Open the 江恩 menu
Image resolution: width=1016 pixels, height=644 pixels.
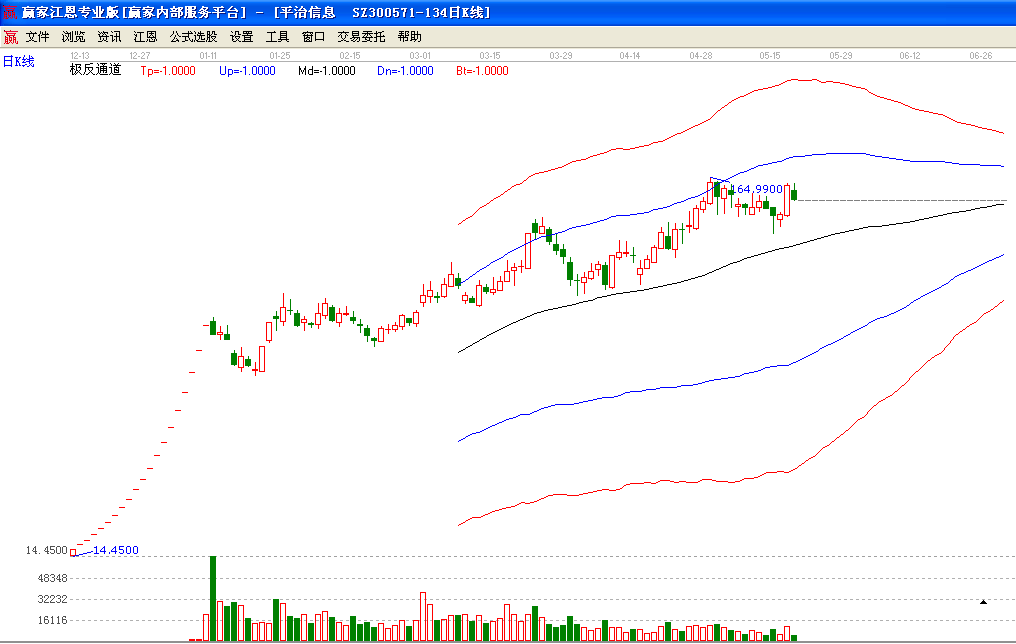point(145,37)
